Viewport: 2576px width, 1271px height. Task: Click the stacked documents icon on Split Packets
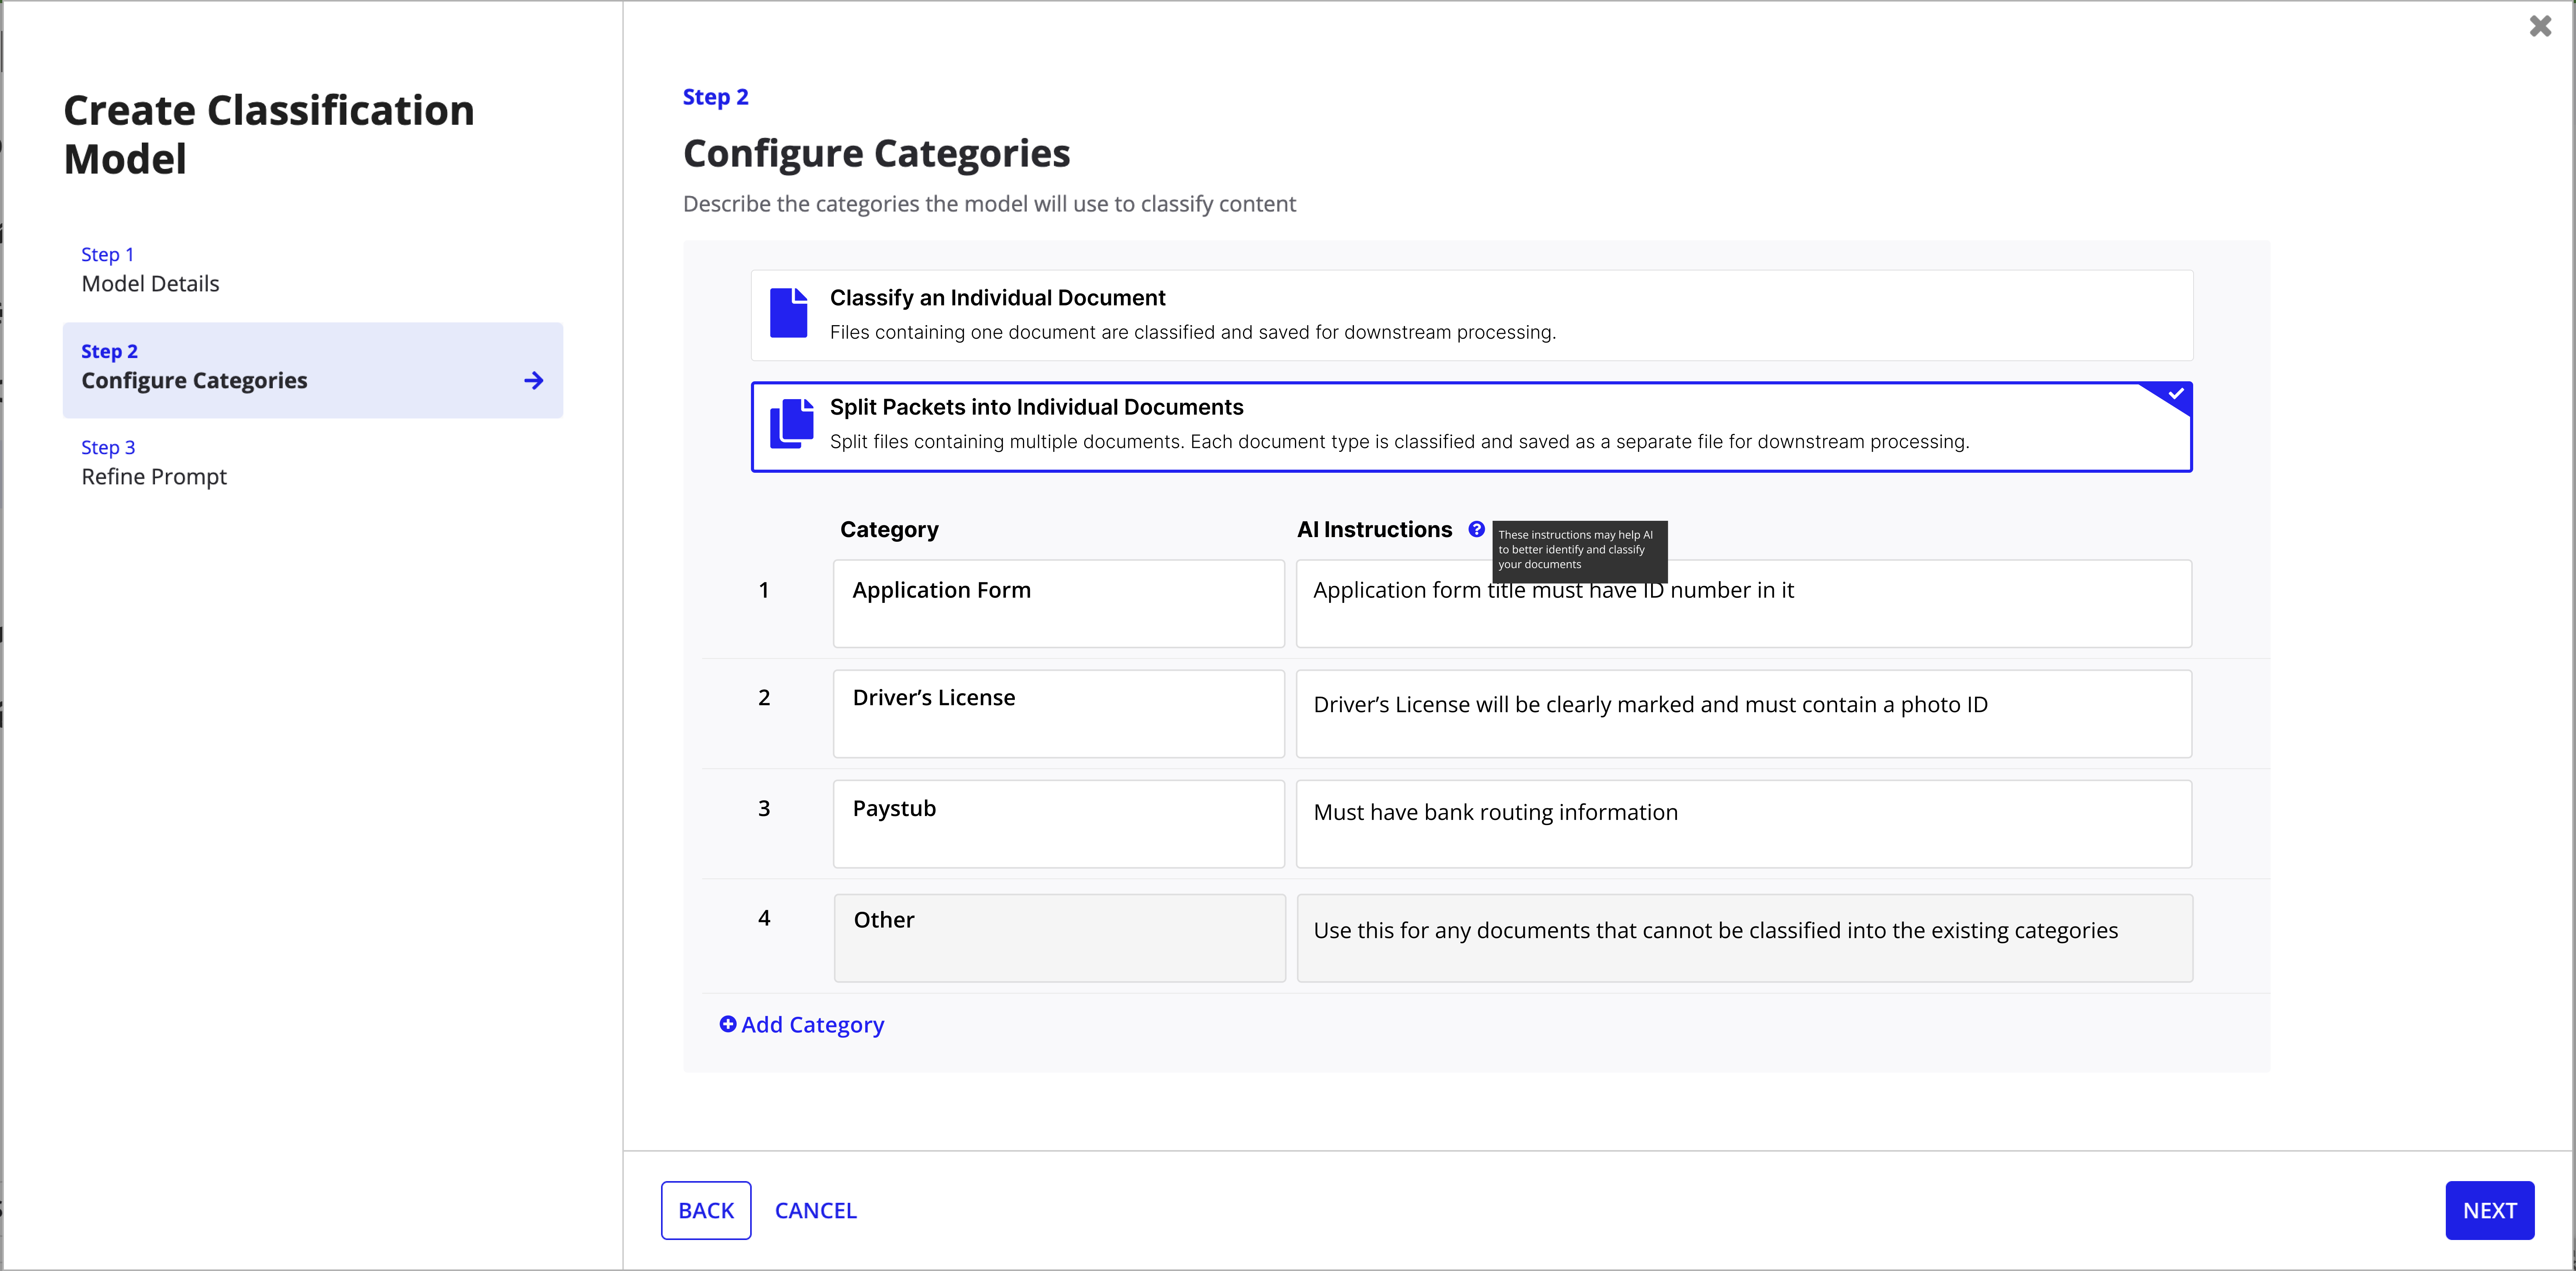tap(790, 424)
